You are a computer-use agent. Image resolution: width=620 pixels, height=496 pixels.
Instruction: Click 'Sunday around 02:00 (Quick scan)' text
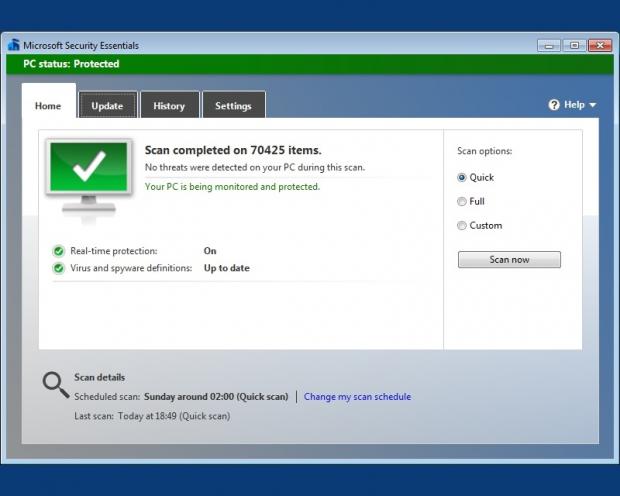216,397
